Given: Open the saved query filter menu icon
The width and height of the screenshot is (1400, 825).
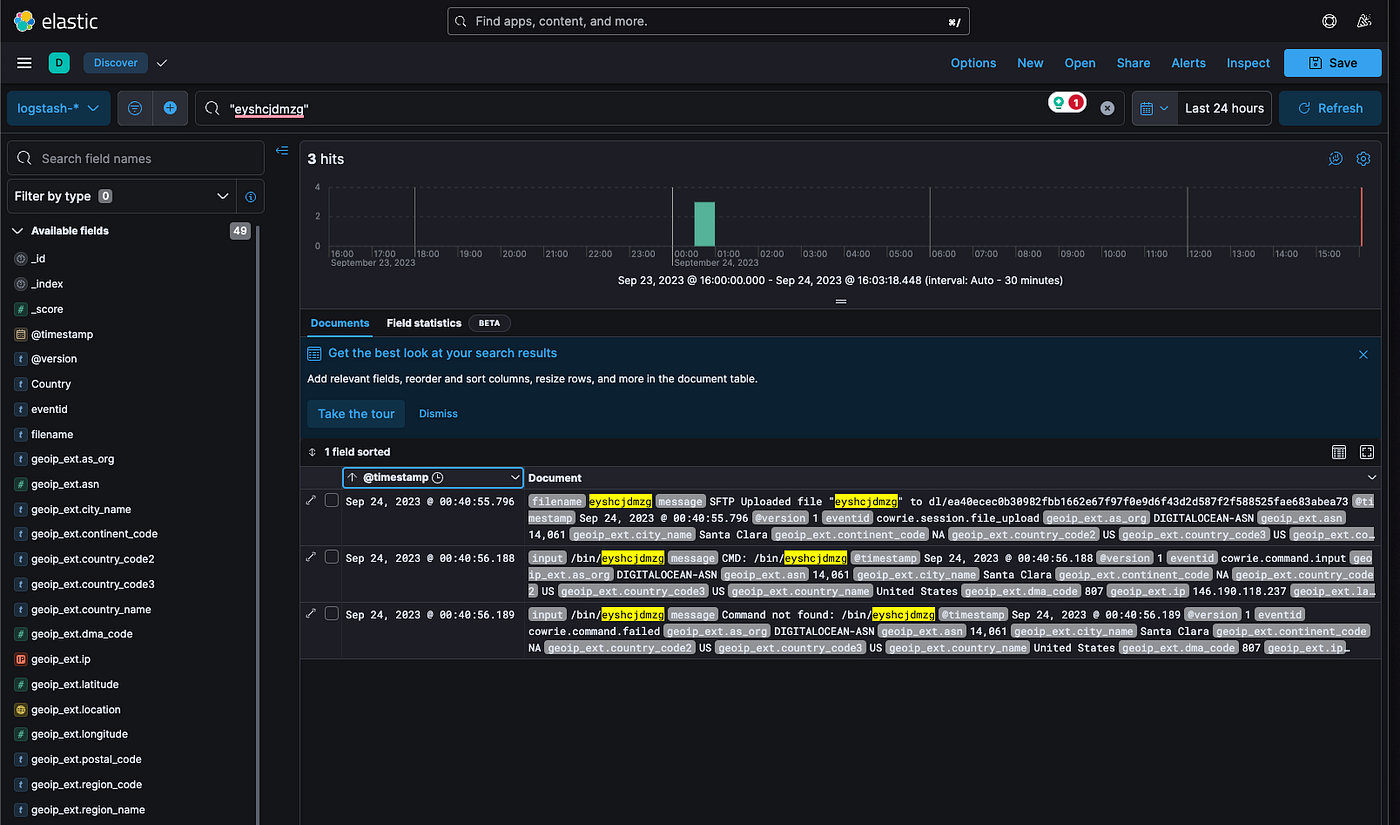Looking at the screenshot, I should click(135, 108).
